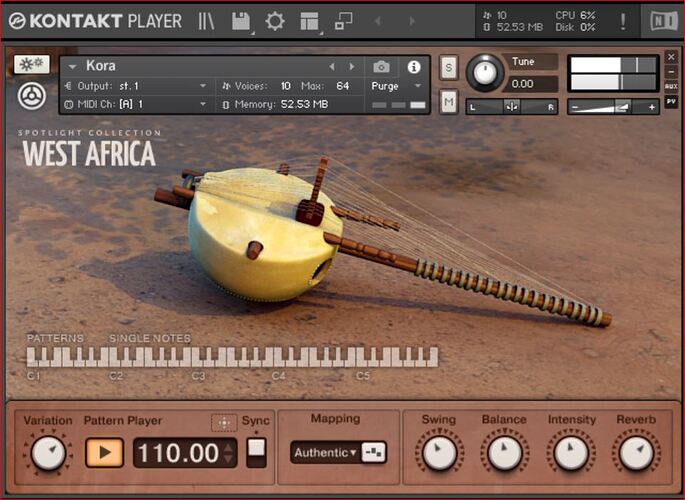685x500 pixels.
Task: Click the exclamation panic button
Action: (623, 20)
